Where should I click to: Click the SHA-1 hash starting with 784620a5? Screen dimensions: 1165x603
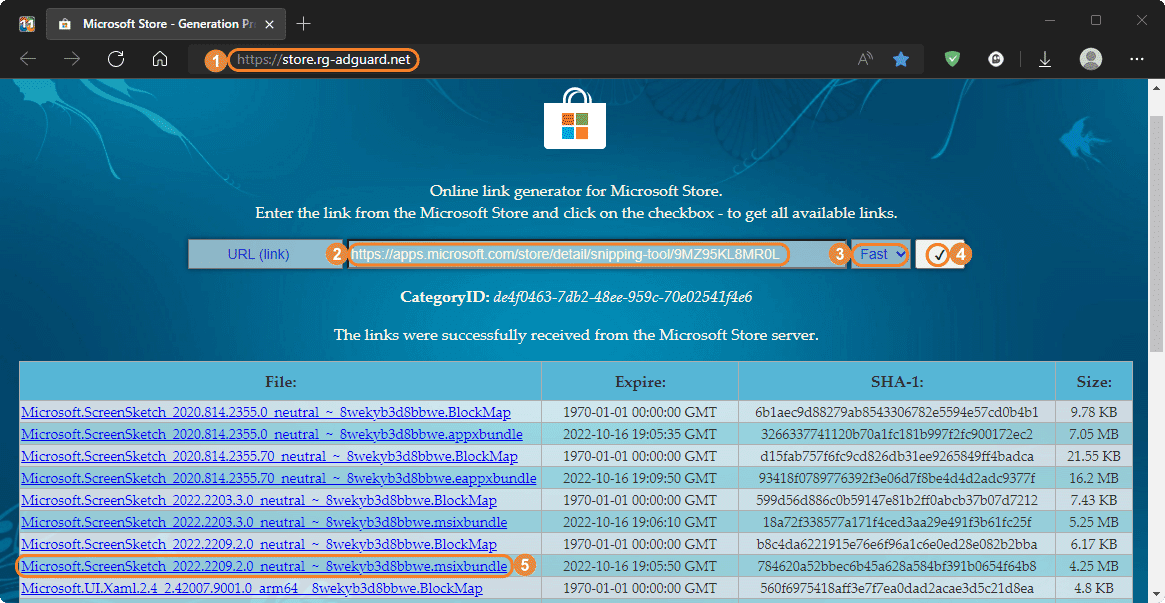(897, 567)
